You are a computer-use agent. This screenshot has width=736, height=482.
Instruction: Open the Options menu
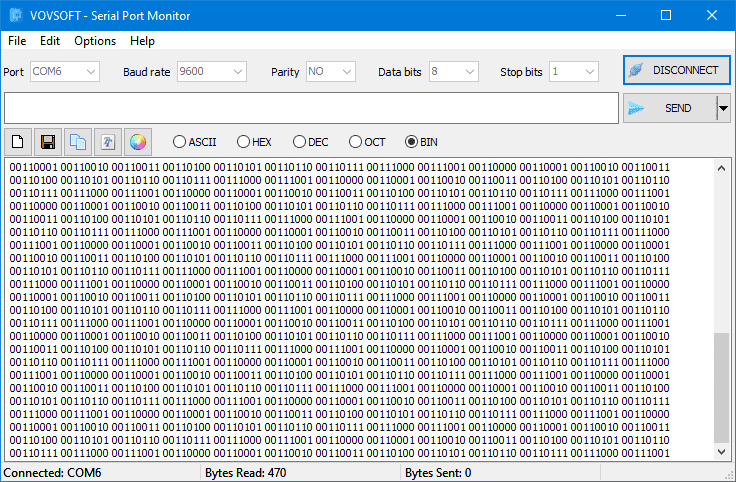tap(95, 41)
